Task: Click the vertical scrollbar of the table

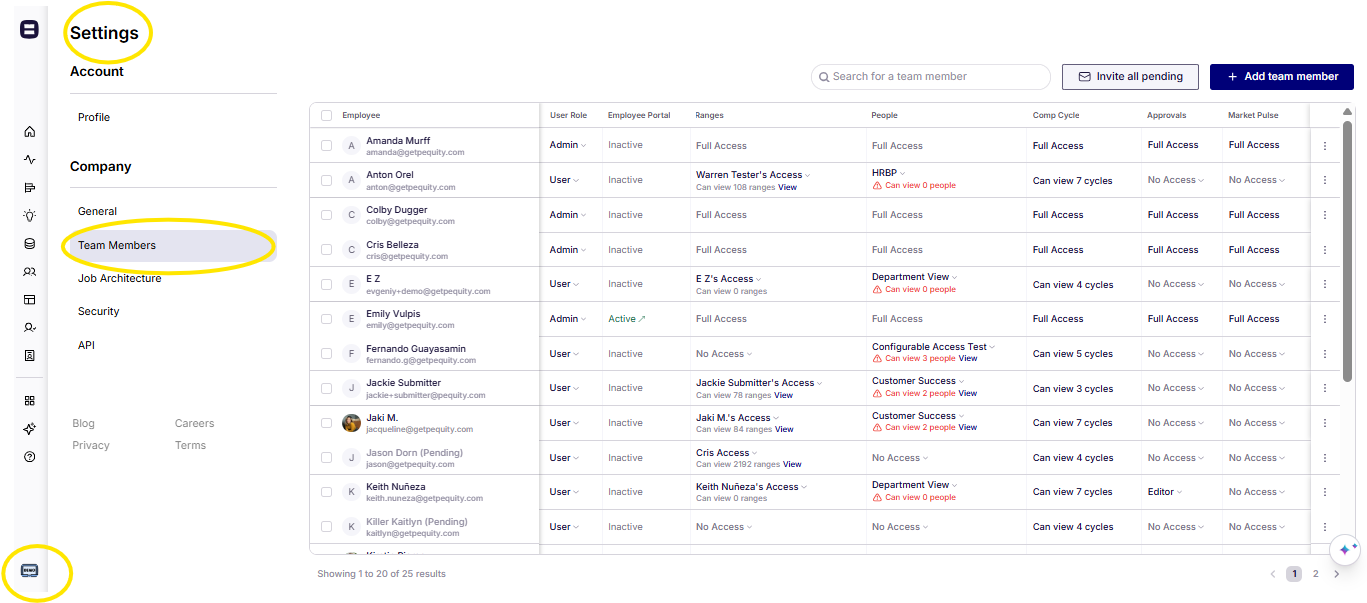Action: click(x=1347, y=250)
